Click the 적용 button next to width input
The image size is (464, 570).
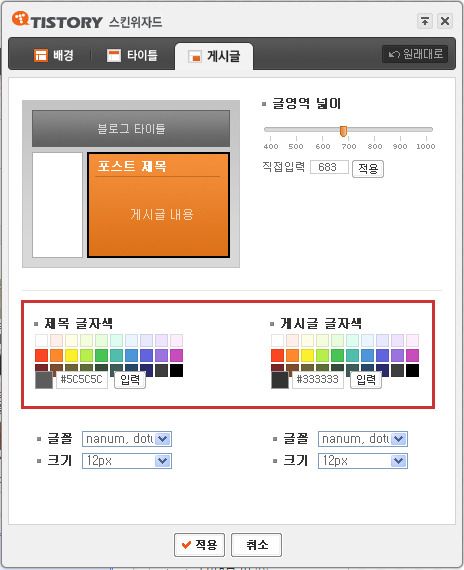point(368,168)
